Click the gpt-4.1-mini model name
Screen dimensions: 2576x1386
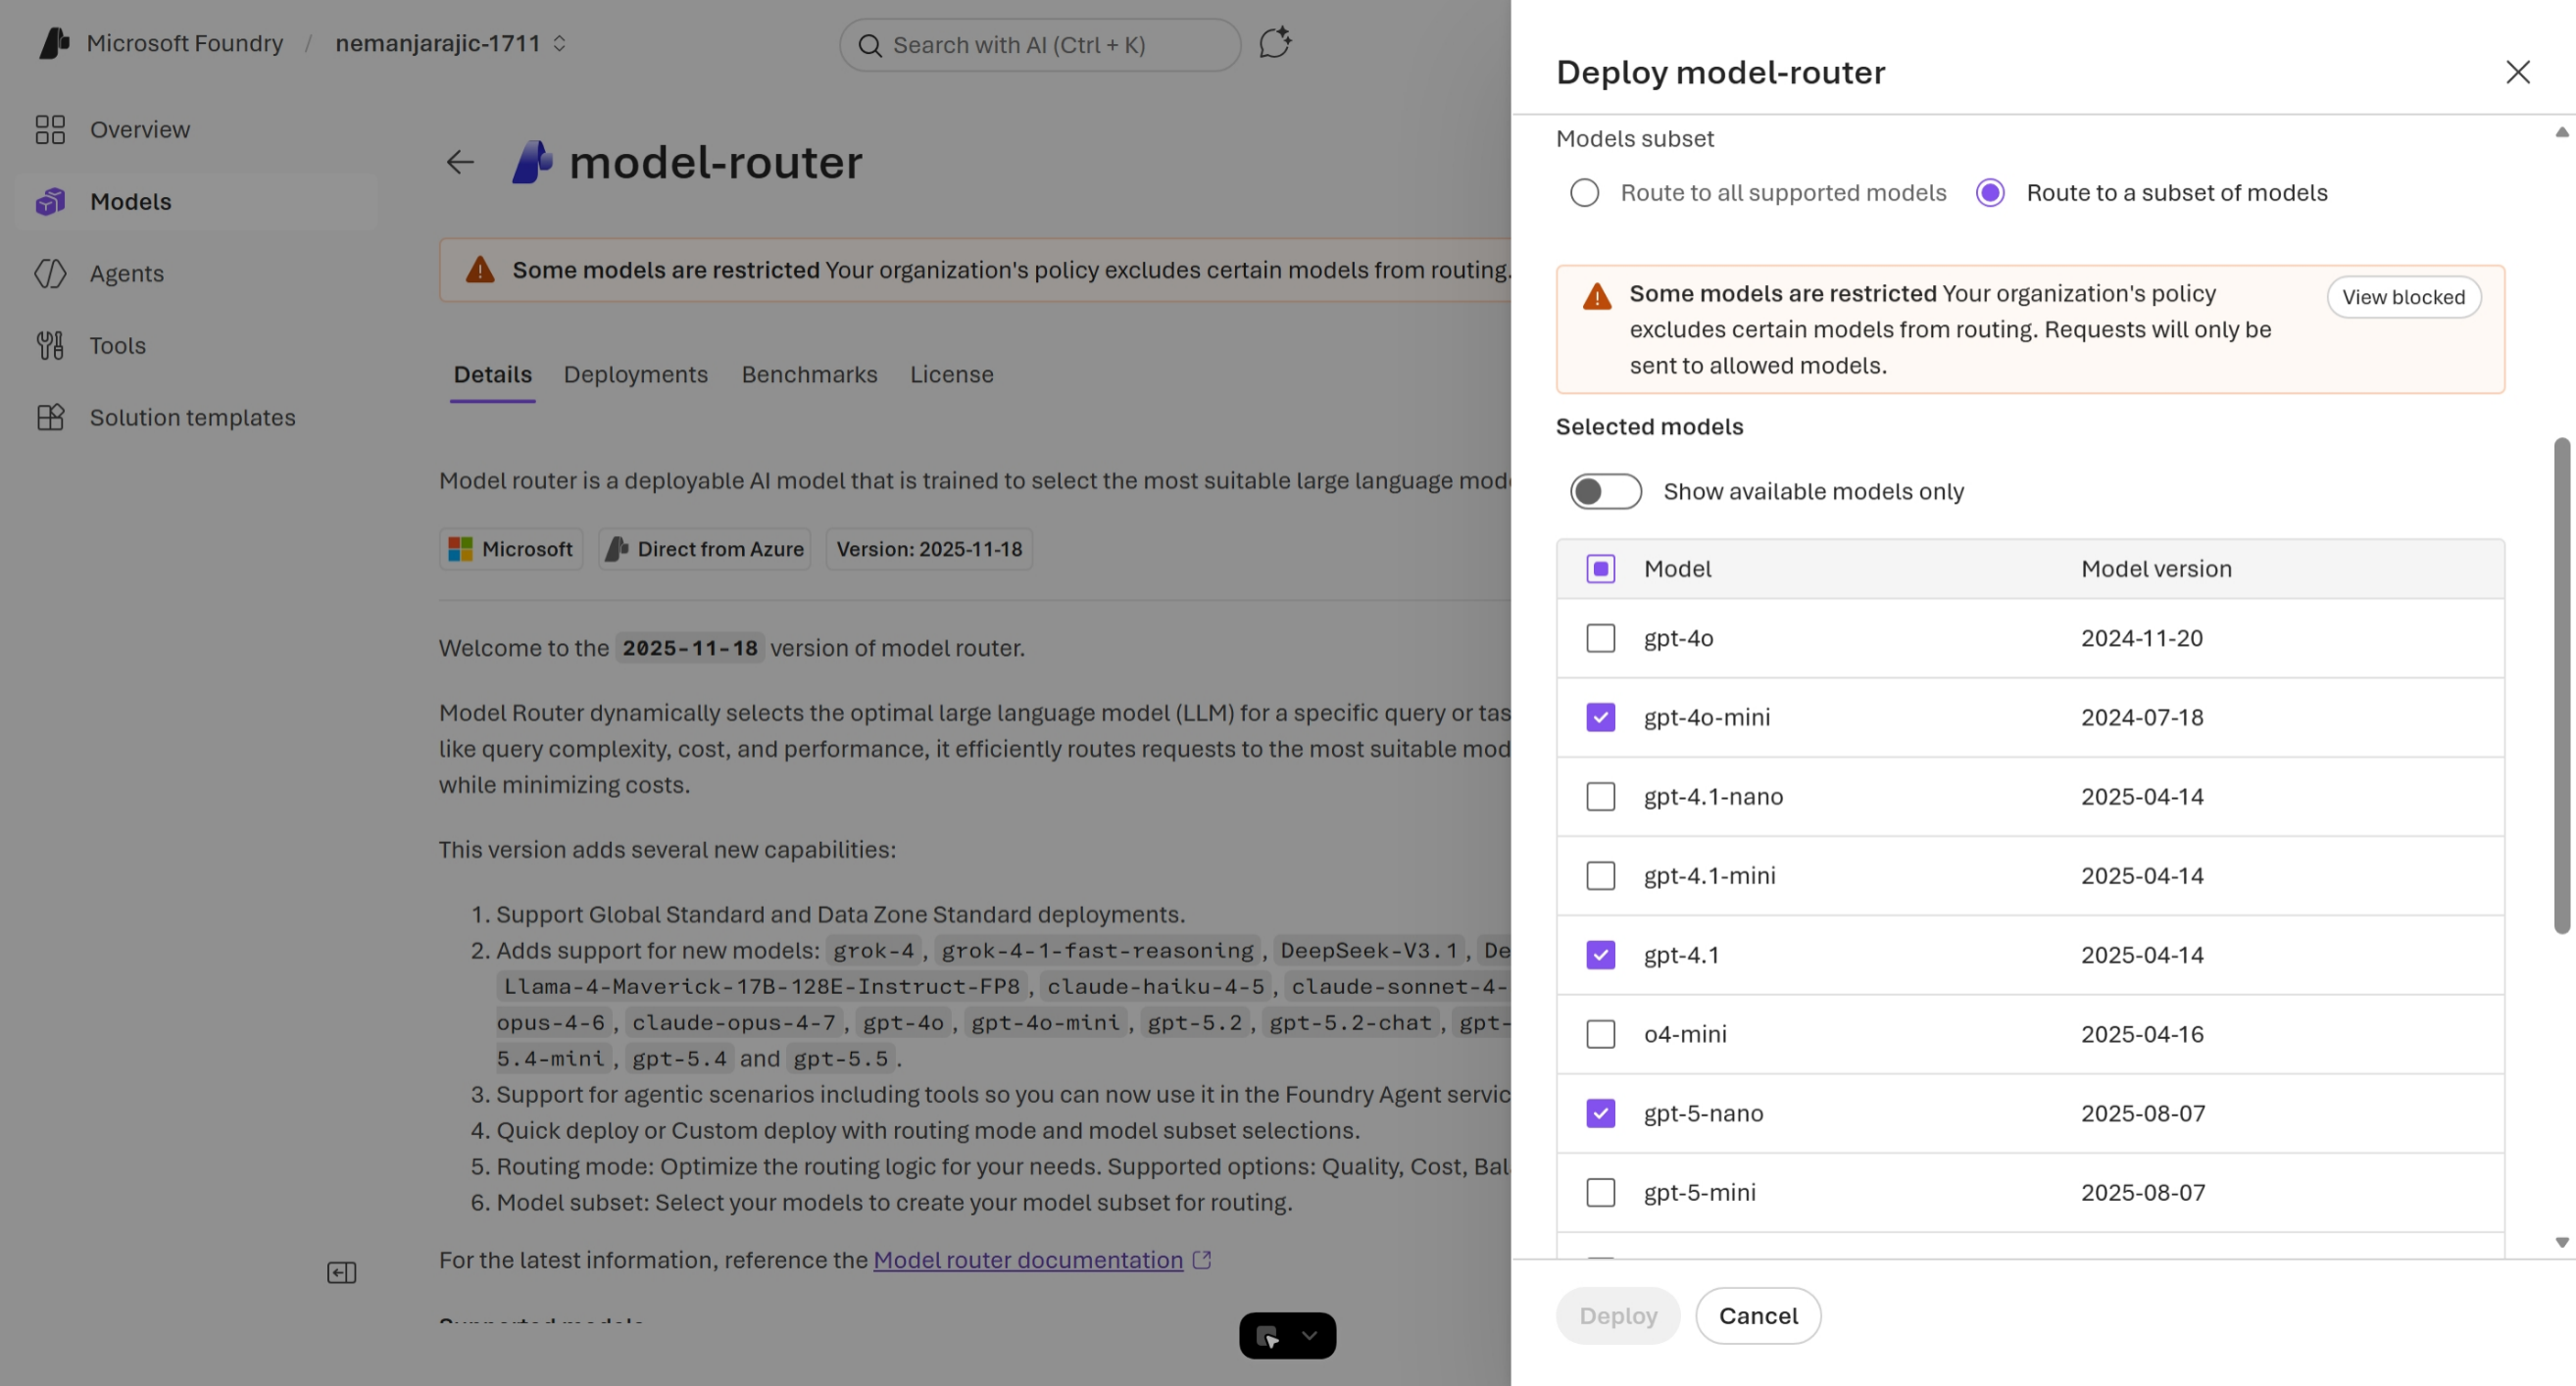click(x=1709, y=876)
